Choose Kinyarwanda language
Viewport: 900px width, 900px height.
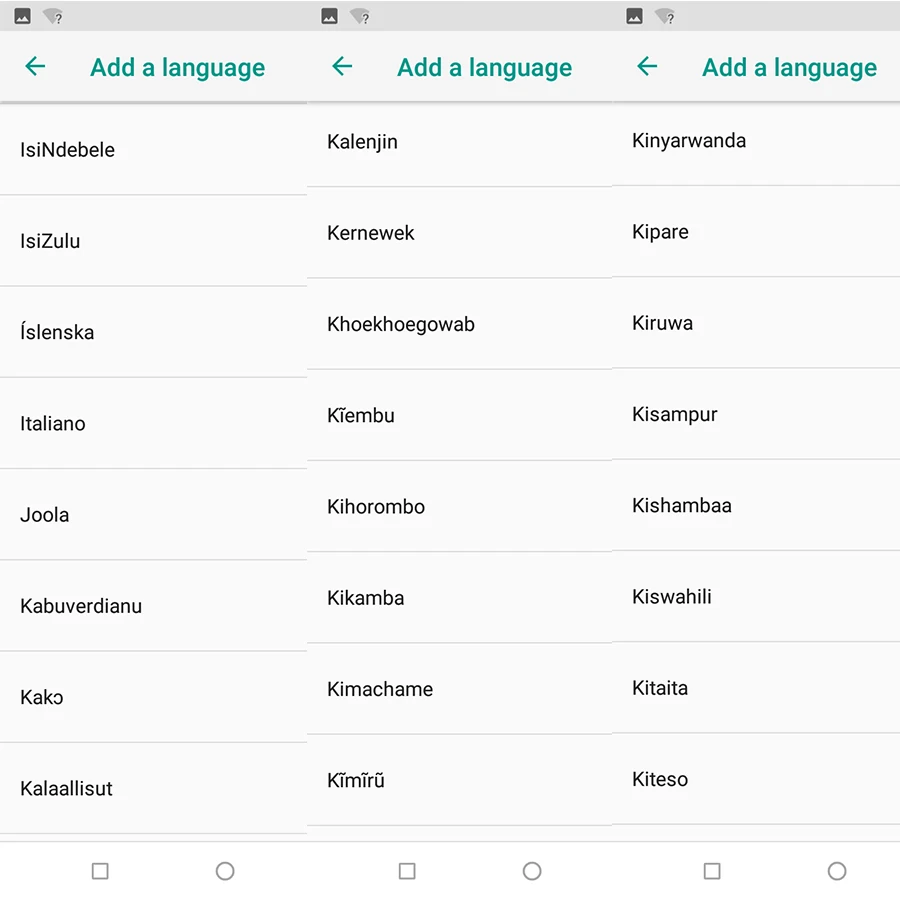click(756, 141)
